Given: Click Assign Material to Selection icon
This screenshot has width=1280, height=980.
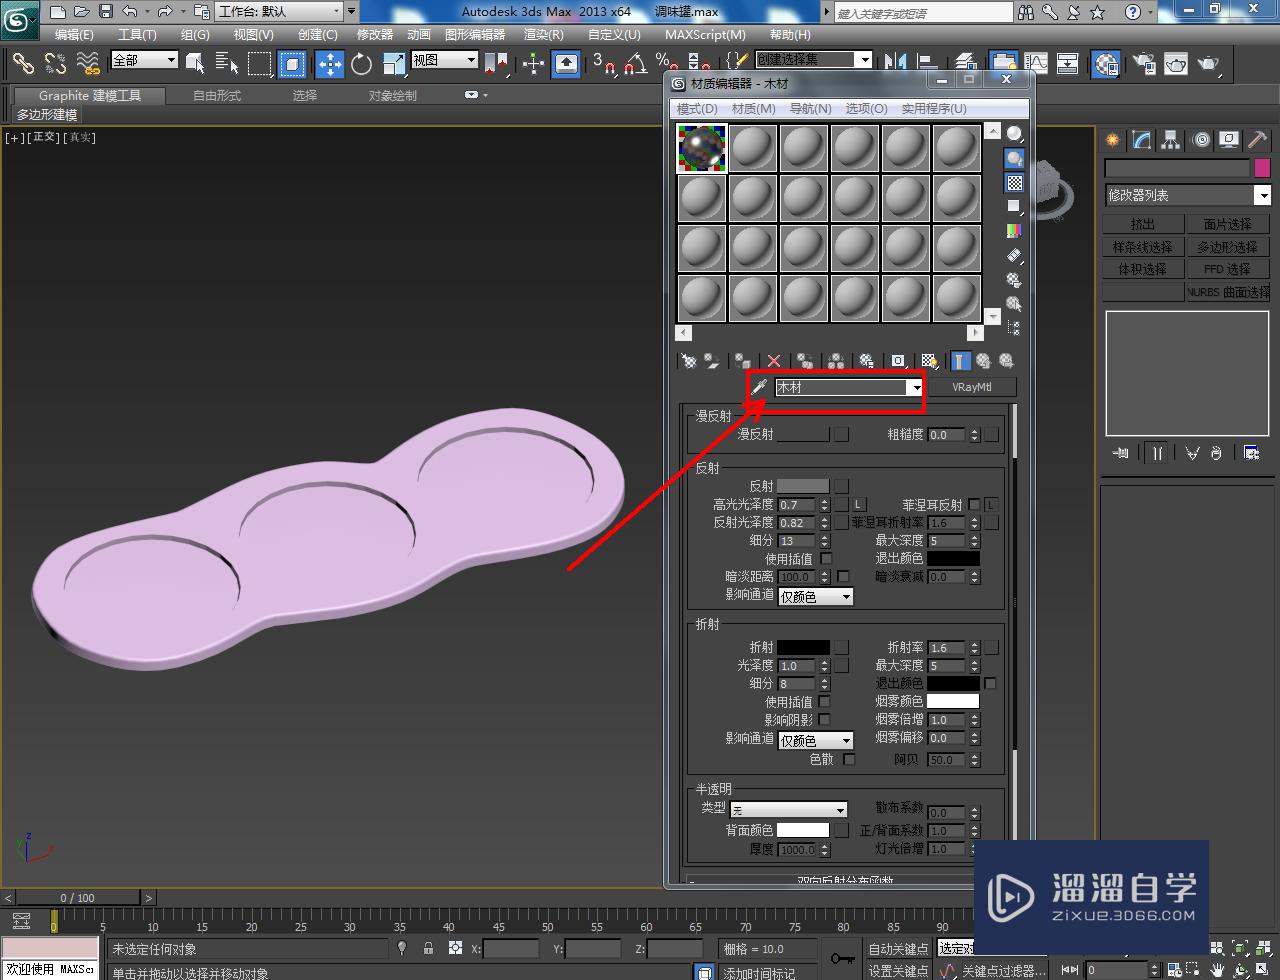Looking at the screenshot, I should pos(743,361).
